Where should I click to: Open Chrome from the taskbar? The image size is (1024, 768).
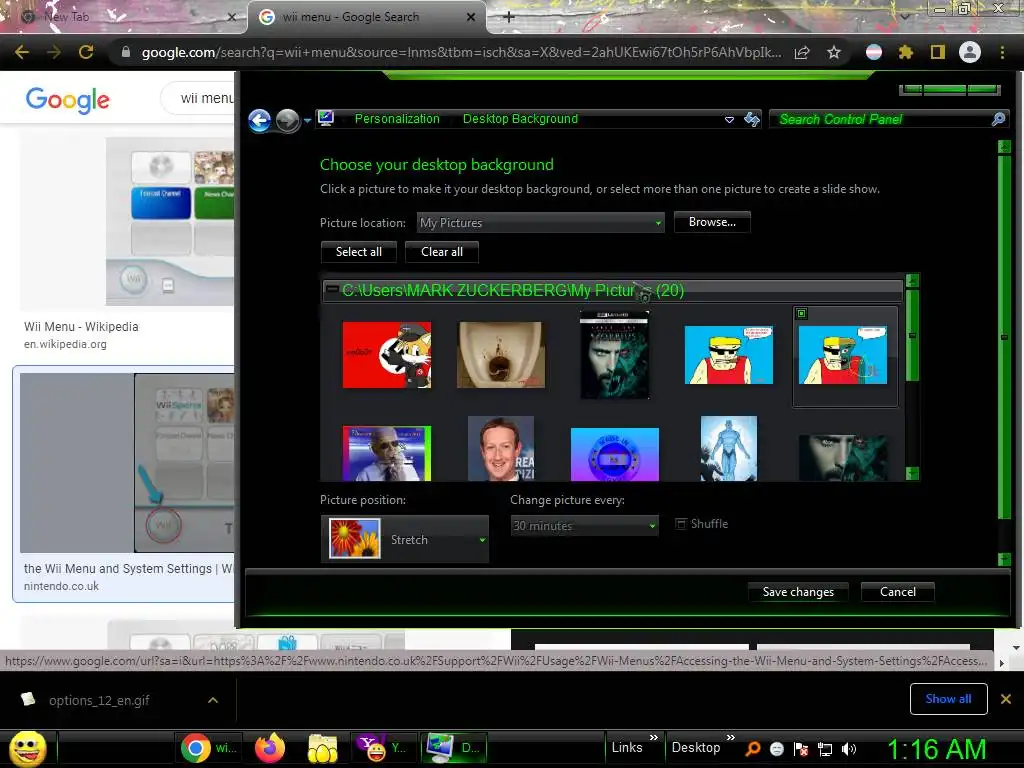point(210,748)
